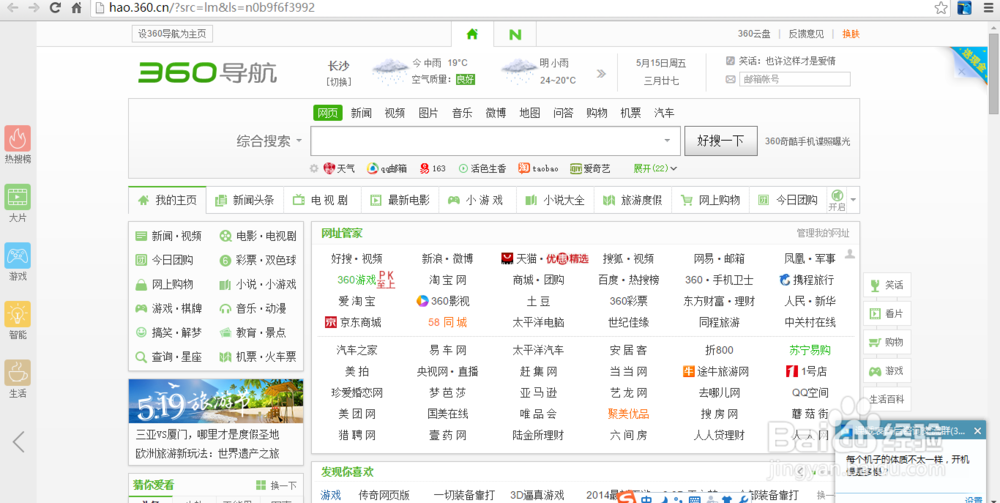Click the search shortcuts settings gear
This screenshot has width=1000, height=503.
[314, 169]
